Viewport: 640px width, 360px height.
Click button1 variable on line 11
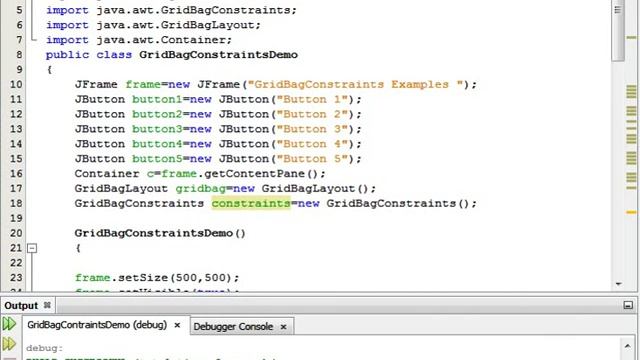point(157,99)
